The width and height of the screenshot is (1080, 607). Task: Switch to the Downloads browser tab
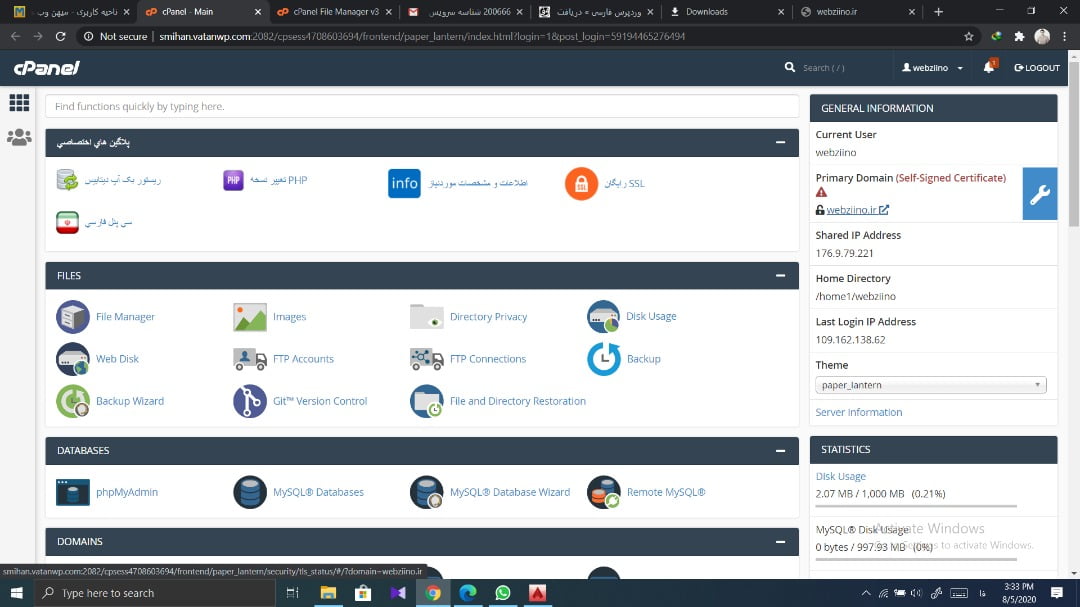(x=727, y=12)
